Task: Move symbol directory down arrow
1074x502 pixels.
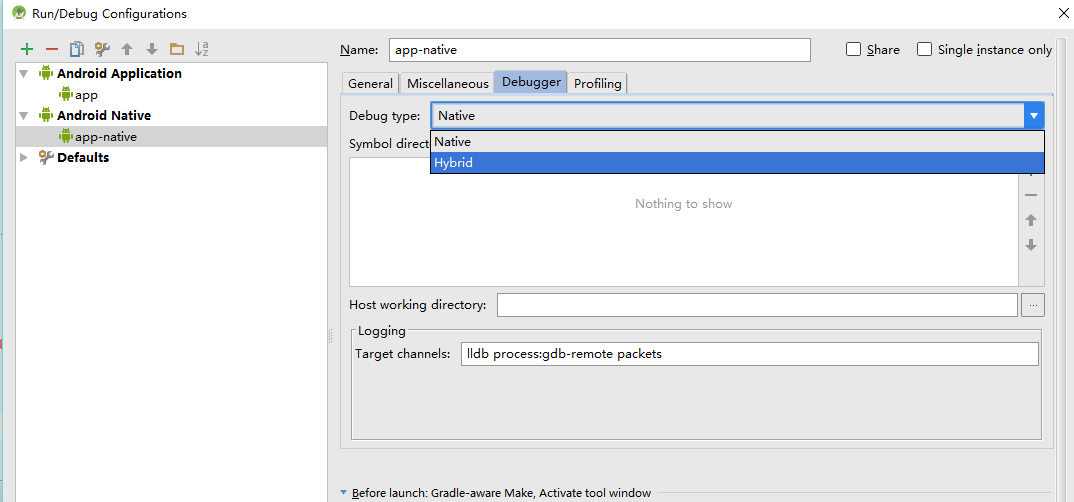Action: pyautogui.click(x=1031, y=245)
